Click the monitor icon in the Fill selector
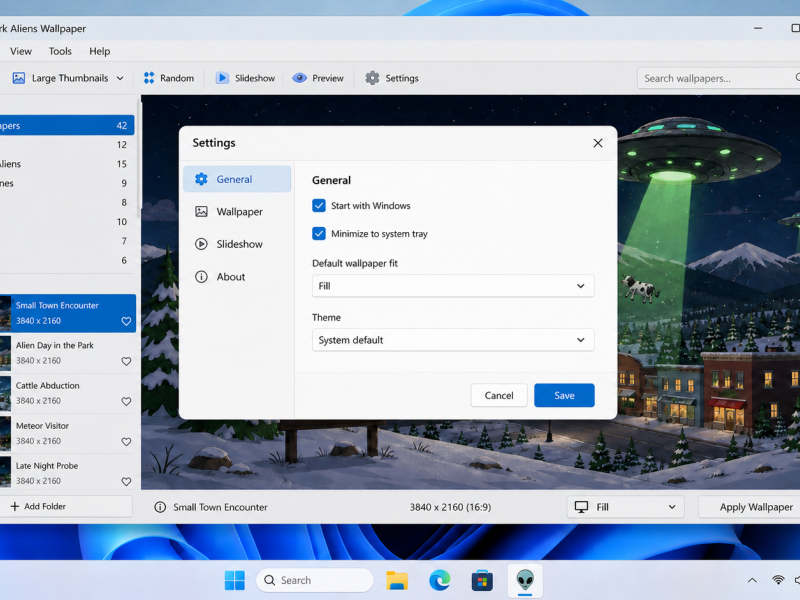The height and width of the screenshot is (600, 800). pos(582,507)
